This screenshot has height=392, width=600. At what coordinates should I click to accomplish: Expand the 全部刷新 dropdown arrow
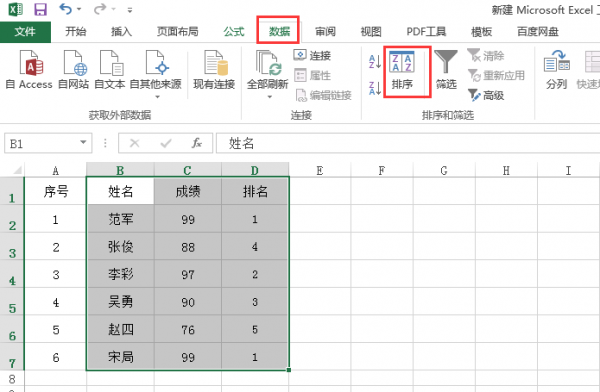(269, 97)
